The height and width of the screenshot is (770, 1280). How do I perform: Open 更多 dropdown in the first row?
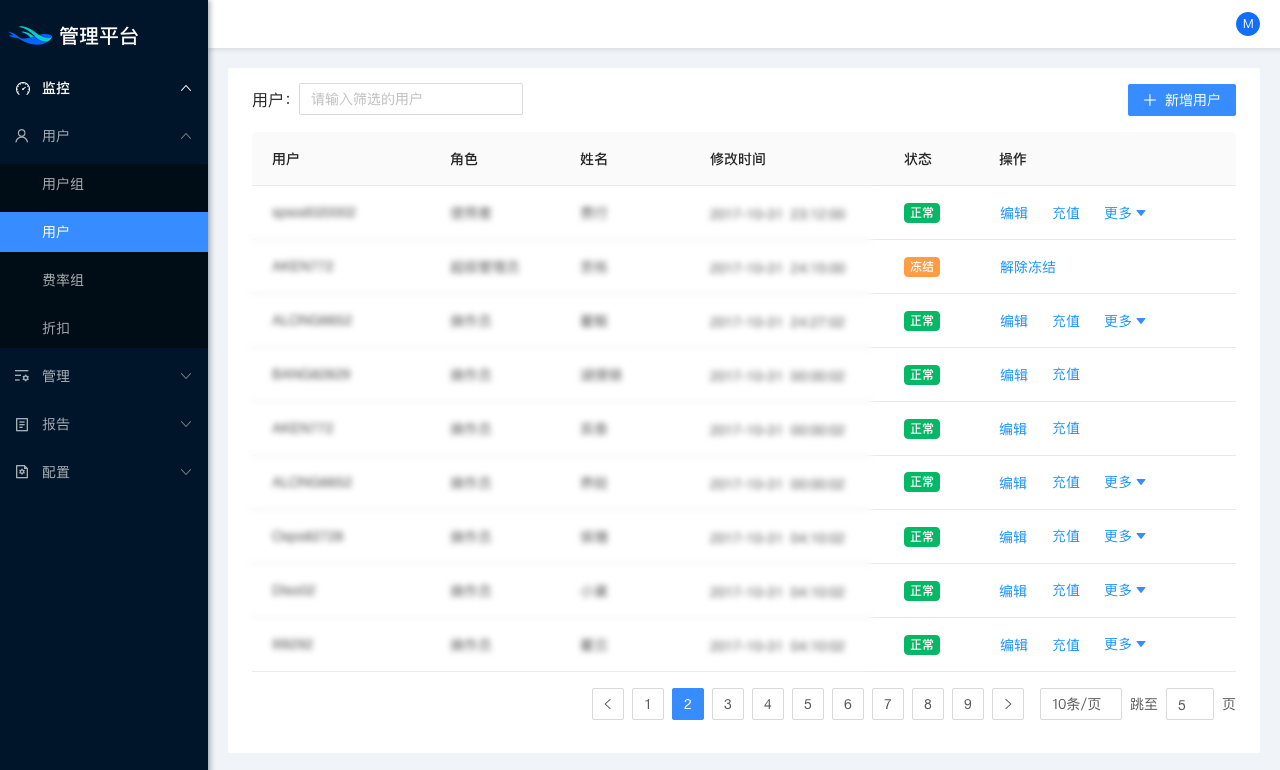[x=1124, y=213]
